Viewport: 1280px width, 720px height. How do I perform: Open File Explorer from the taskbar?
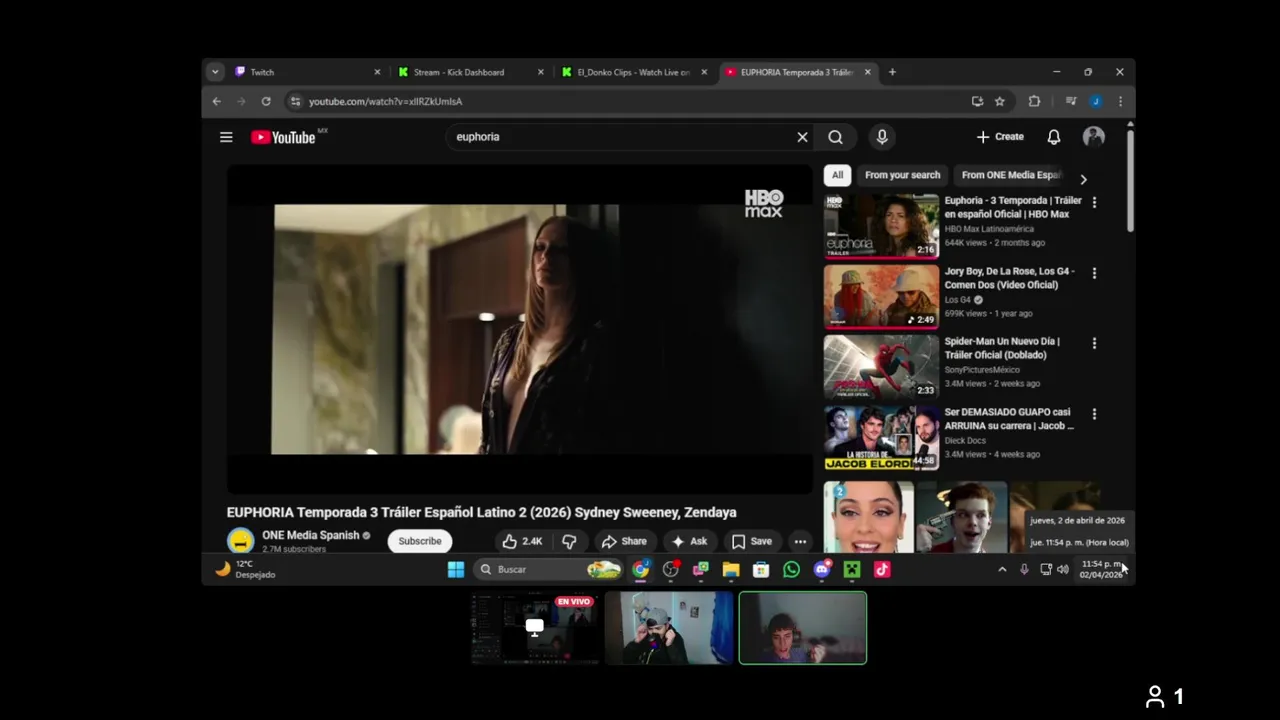731,569
